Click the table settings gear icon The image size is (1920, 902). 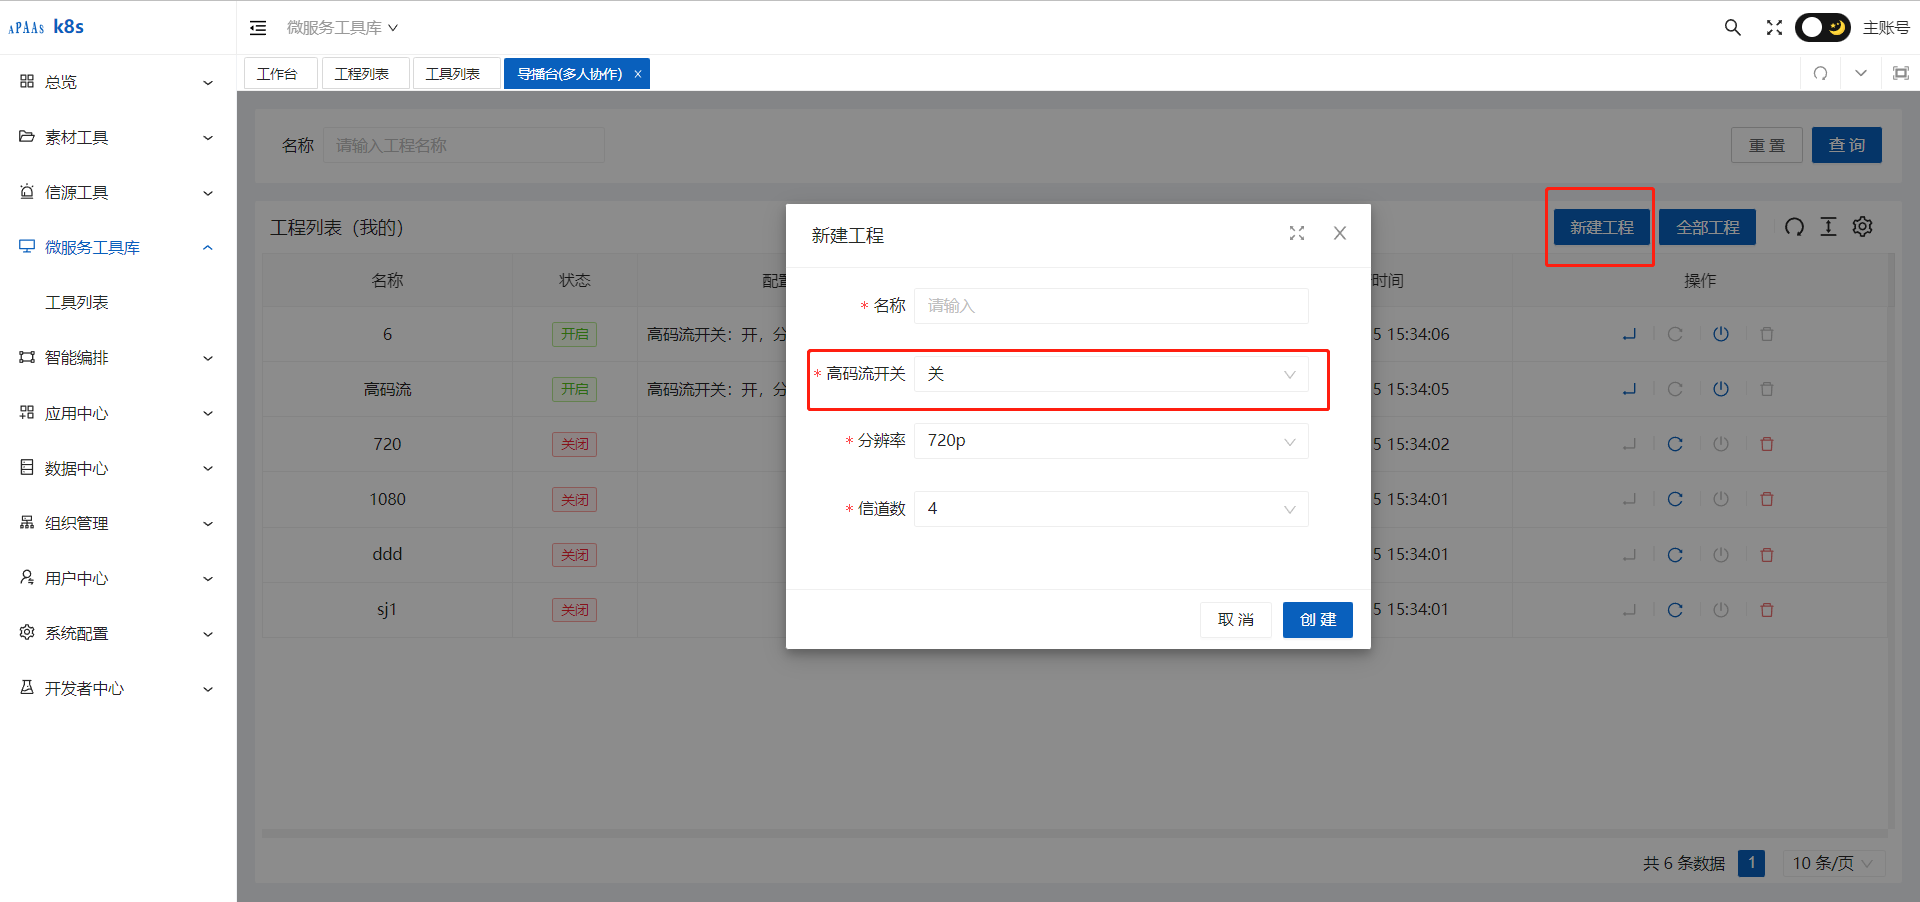(1862, 227)
